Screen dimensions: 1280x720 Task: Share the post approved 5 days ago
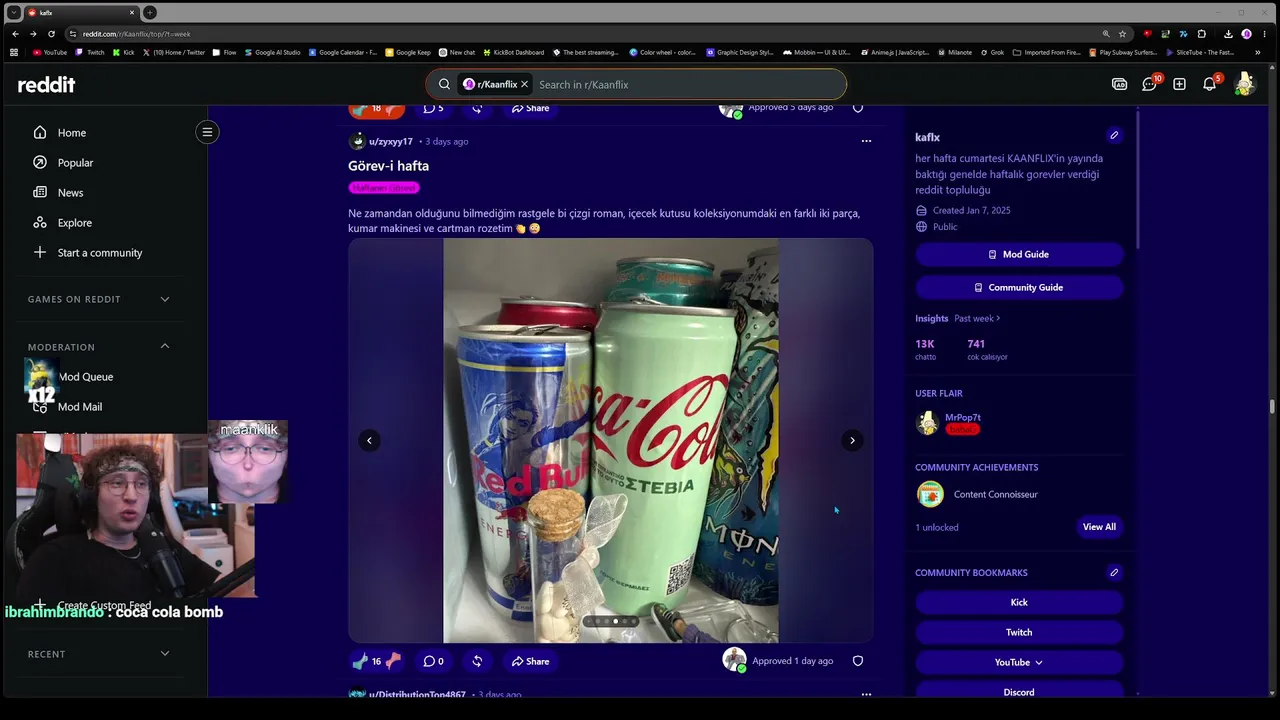point(530,108)
